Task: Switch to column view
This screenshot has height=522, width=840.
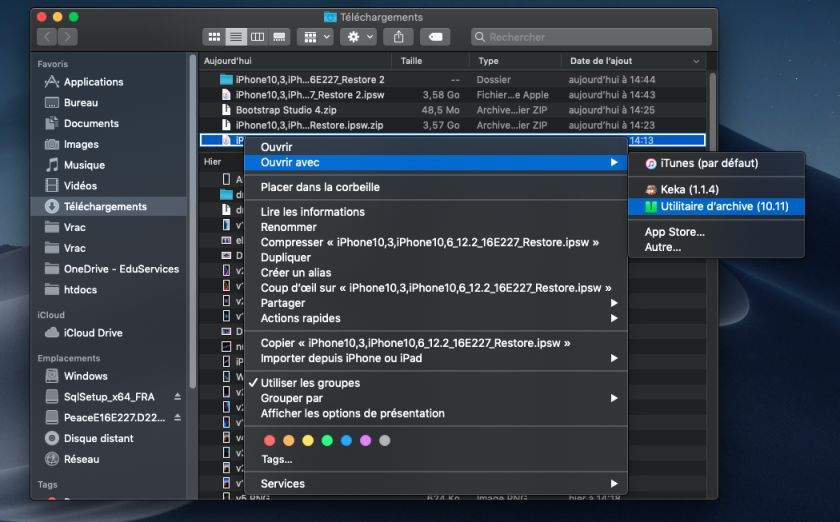Action: [x=258, y=37]
